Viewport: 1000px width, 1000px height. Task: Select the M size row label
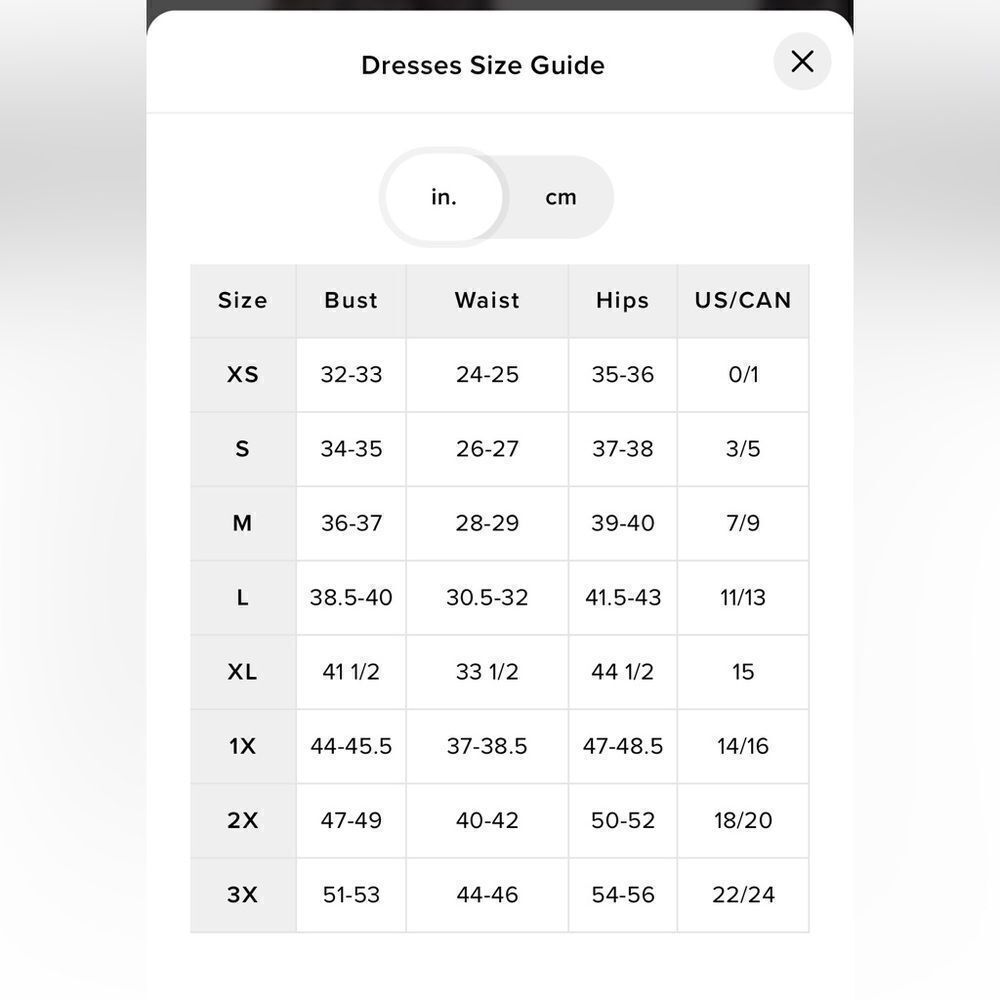(x=243, y=523)
